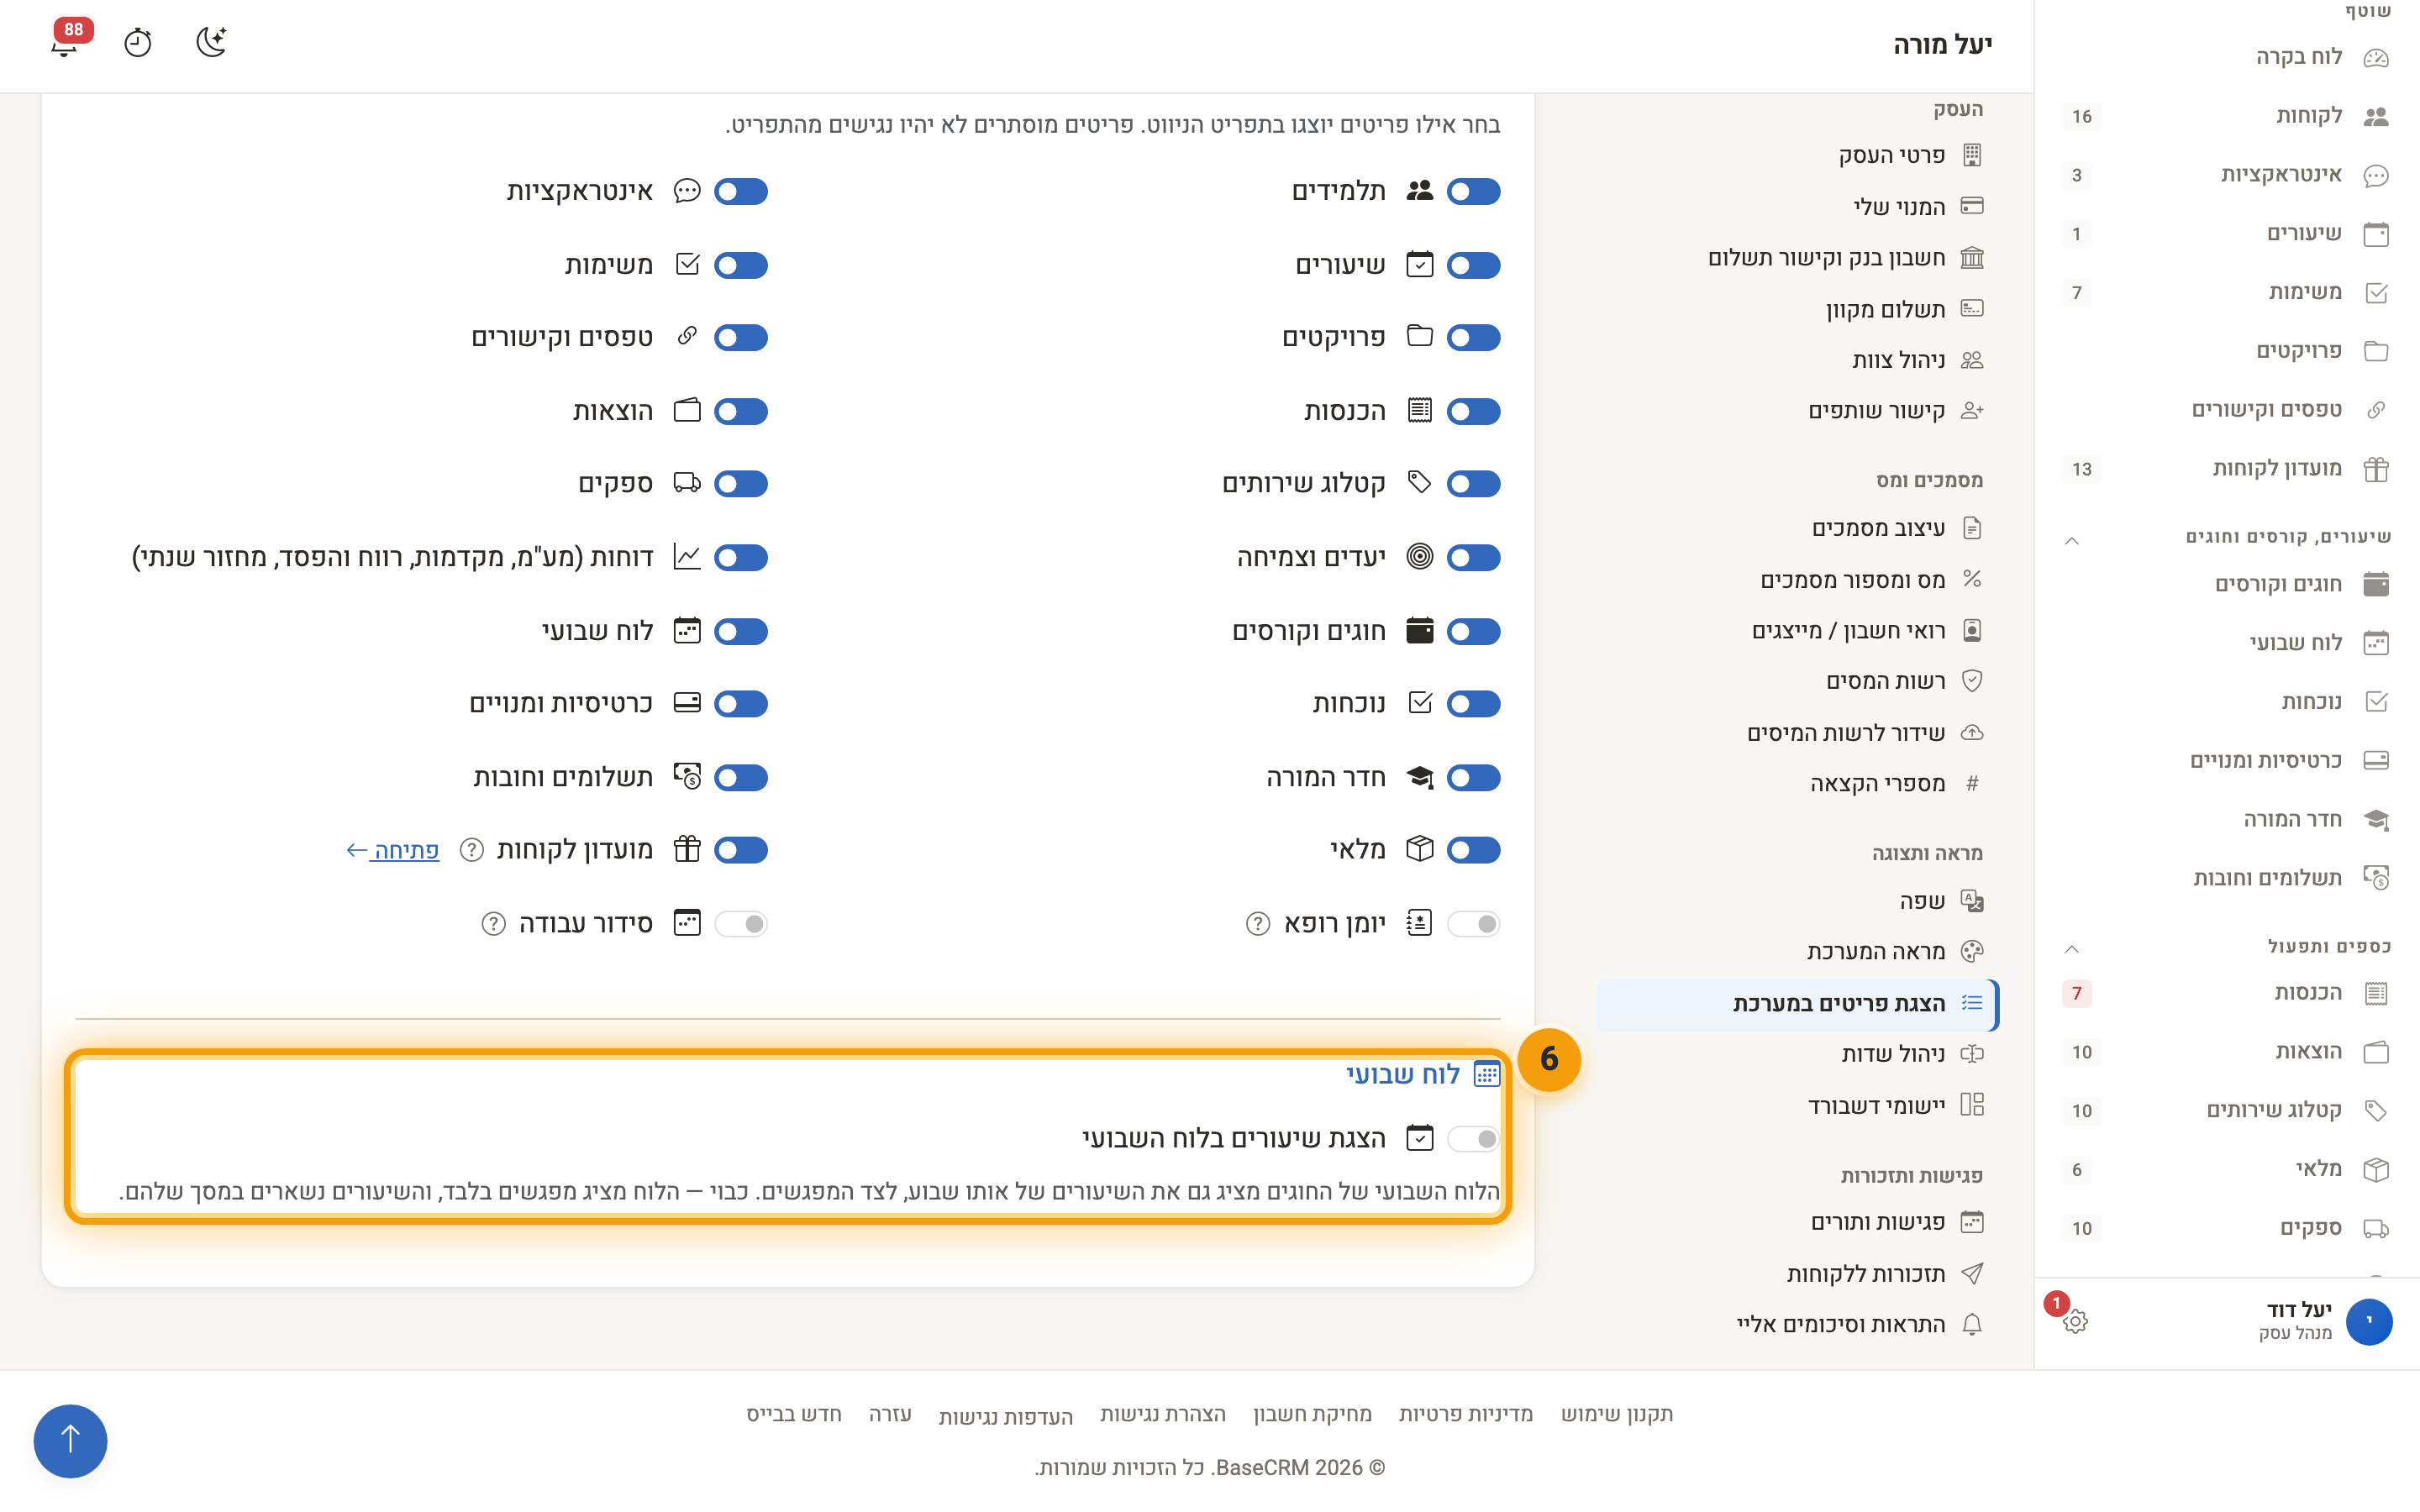Click the scroll-to-top arrow button
Screen dimensions: 2420x1512
(x=70, y=1440)
